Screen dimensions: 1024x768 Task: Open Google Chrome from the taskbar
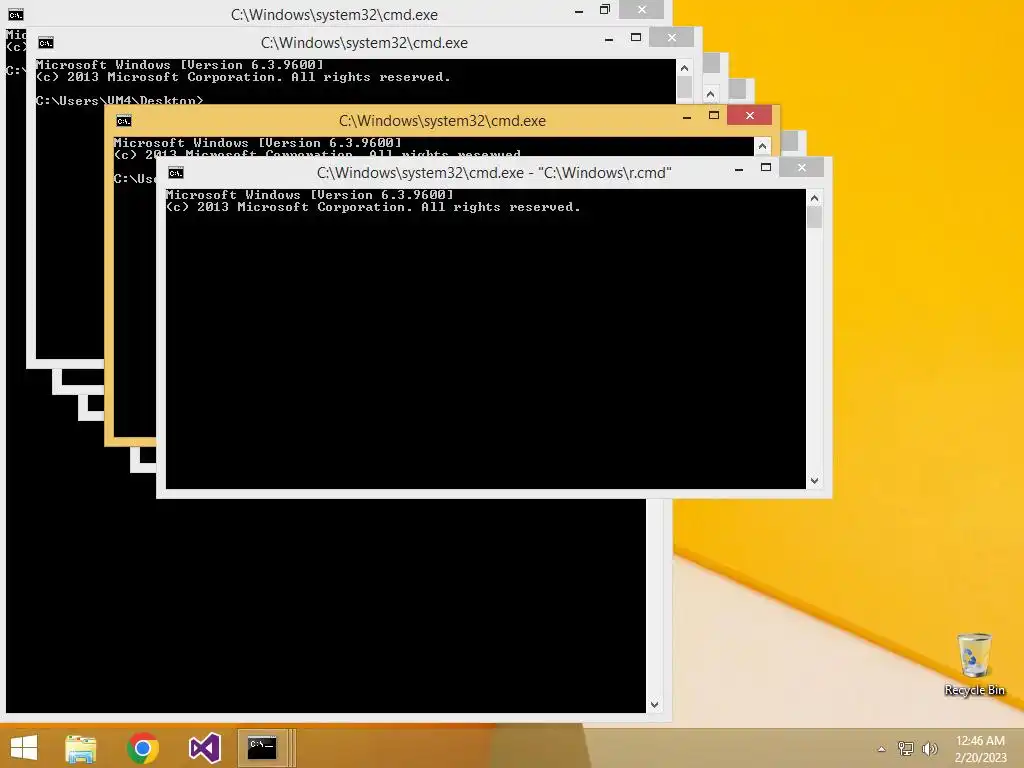coord(143,748)
